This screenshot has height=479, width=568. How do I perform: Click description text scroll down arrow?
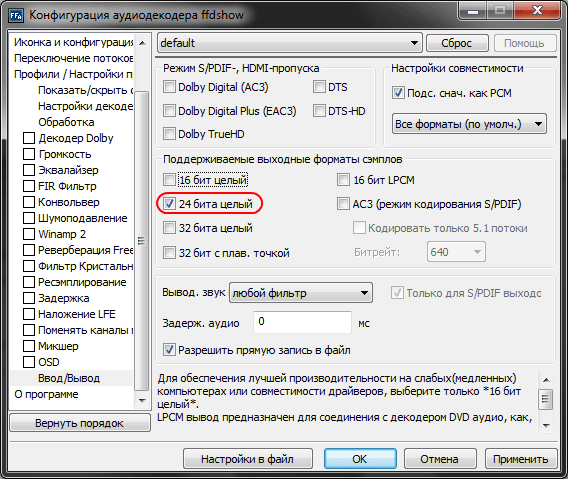tap(546, 425)
